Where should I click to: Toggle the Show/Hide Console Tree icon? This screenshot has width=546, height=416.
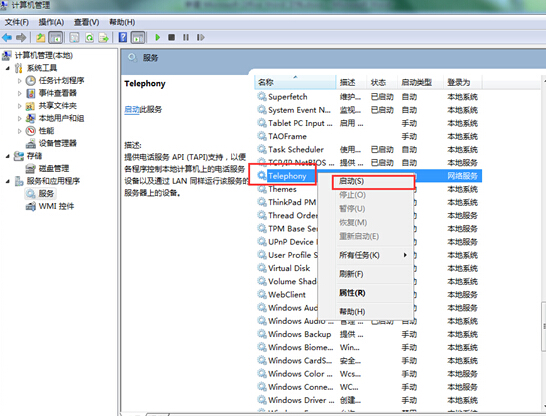tap(56, 37)
